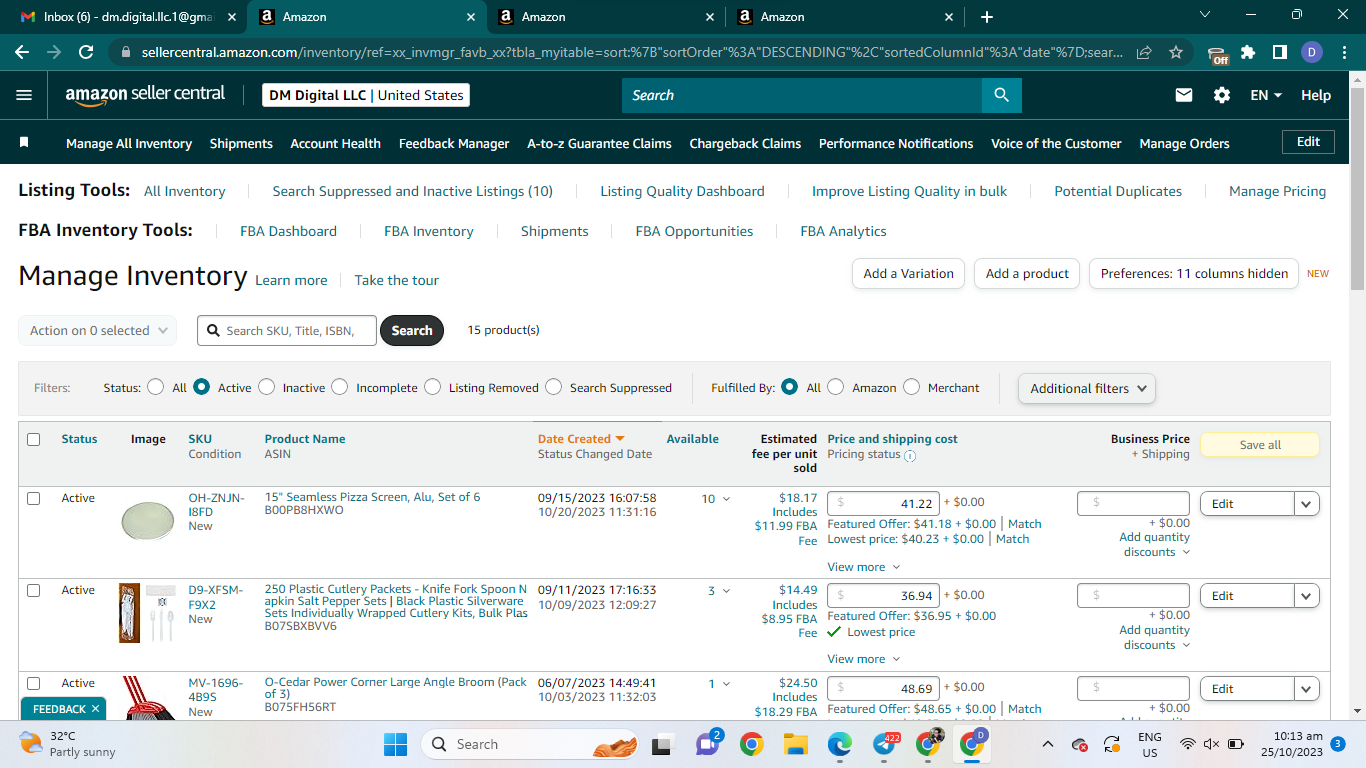Show hidden system tray icons
This screenshot has width=1366, height=768.
[1048, 744]
